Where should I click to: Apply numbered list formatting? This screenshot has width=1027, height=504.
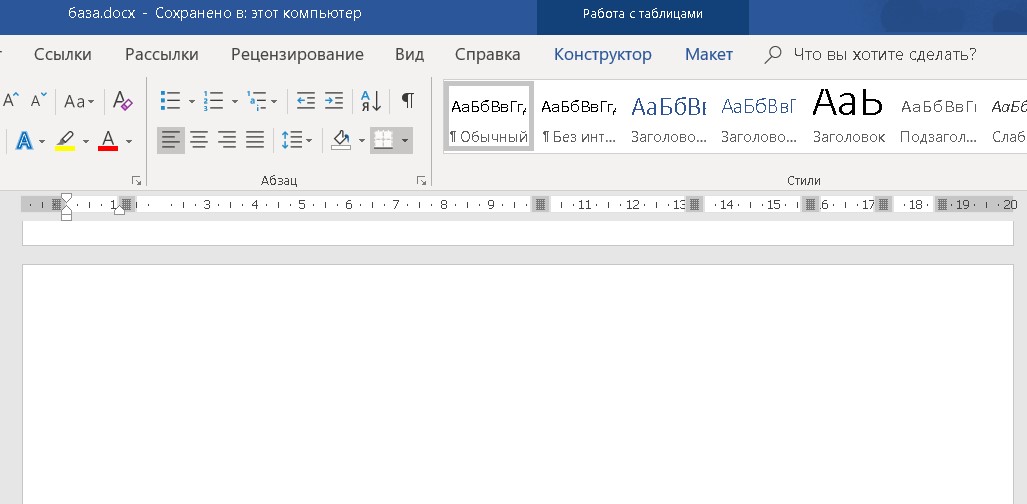pyautogui.click(x=213, y=101)
